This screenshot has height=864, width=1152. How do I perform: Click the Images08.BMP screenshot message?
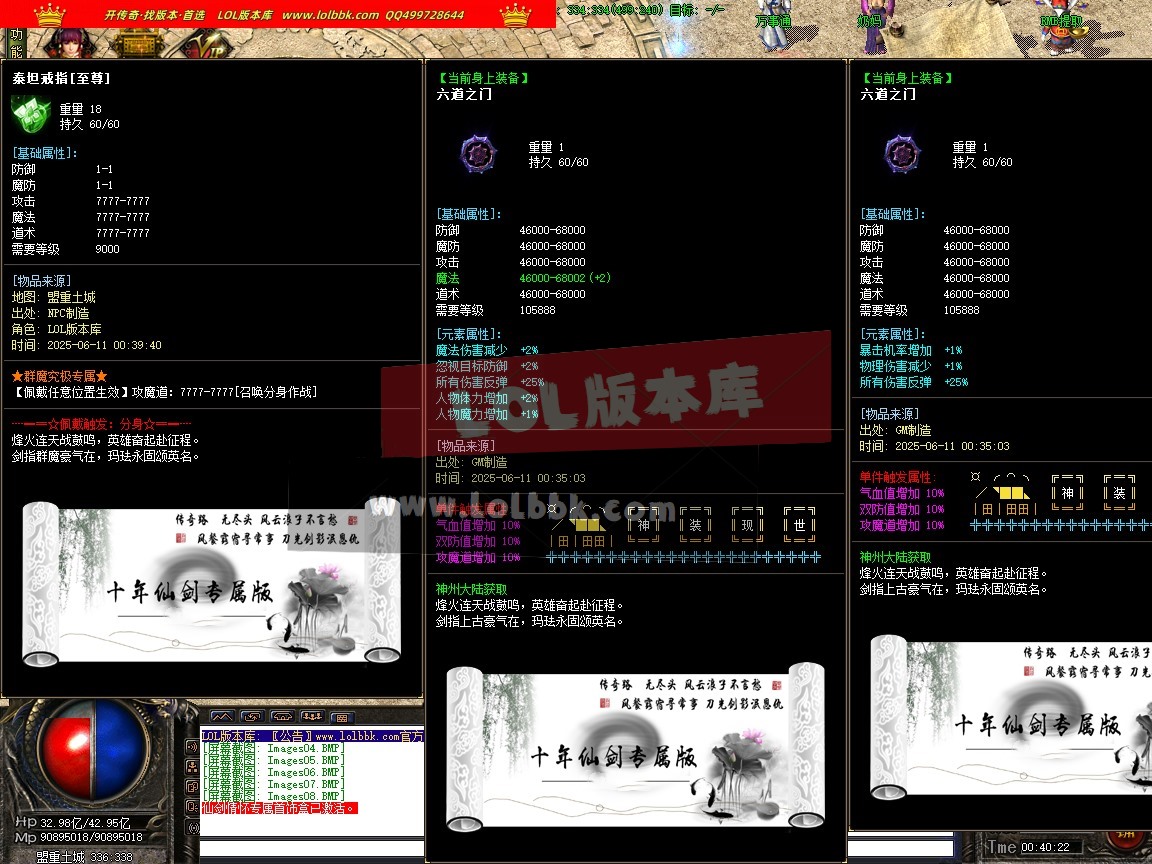tap(273, 796)
